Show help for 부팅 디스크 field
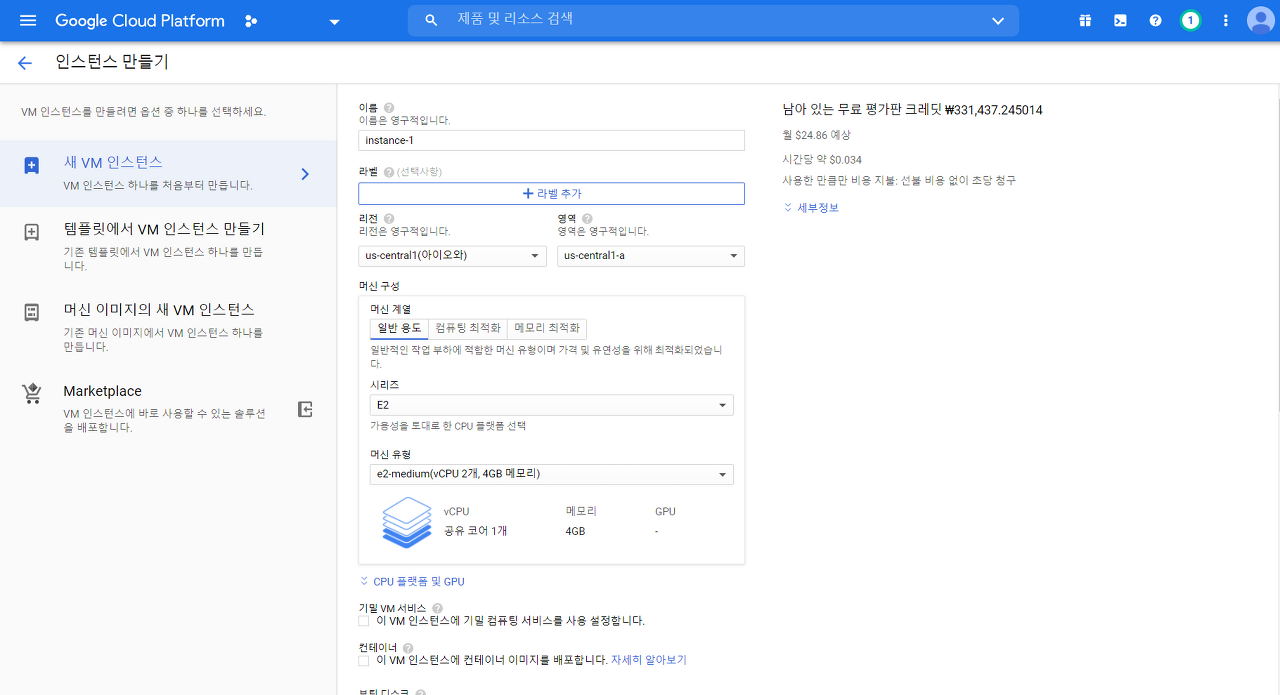The width and height of the screenshot is (1280, 695). coord(420,693)
